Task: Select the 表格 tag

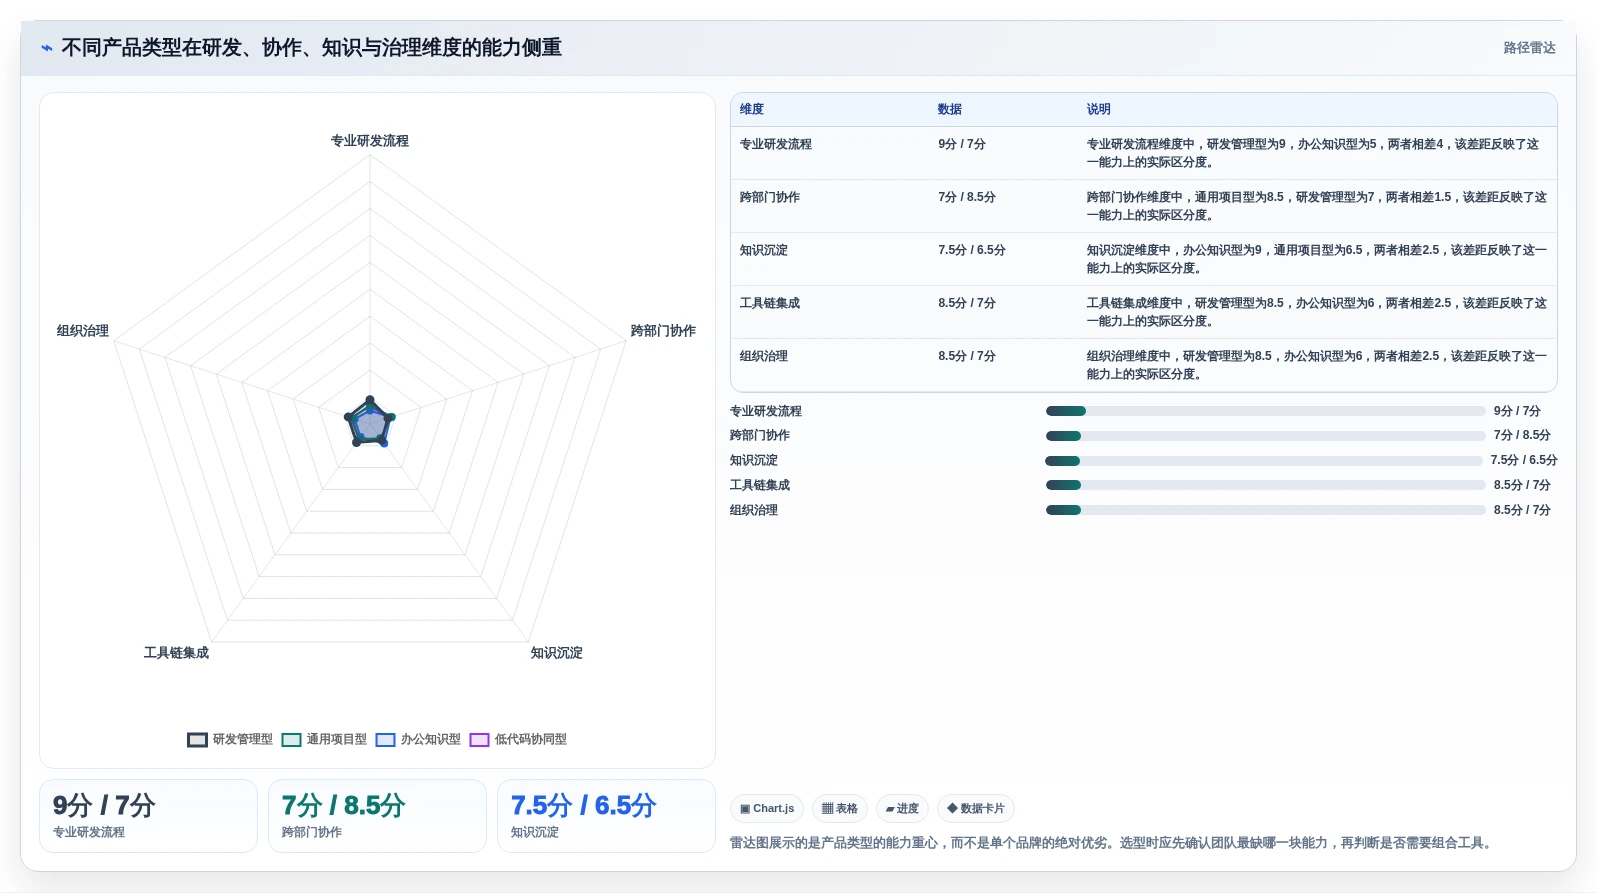Action: coord(840,808)
